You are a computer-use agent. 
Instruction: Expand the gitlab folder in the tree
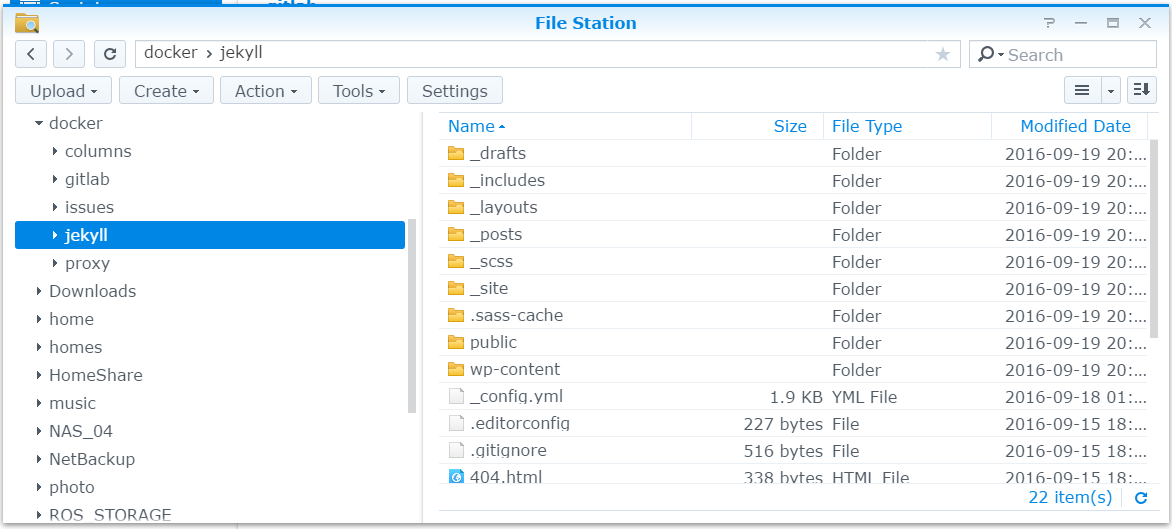coord(55,179)
